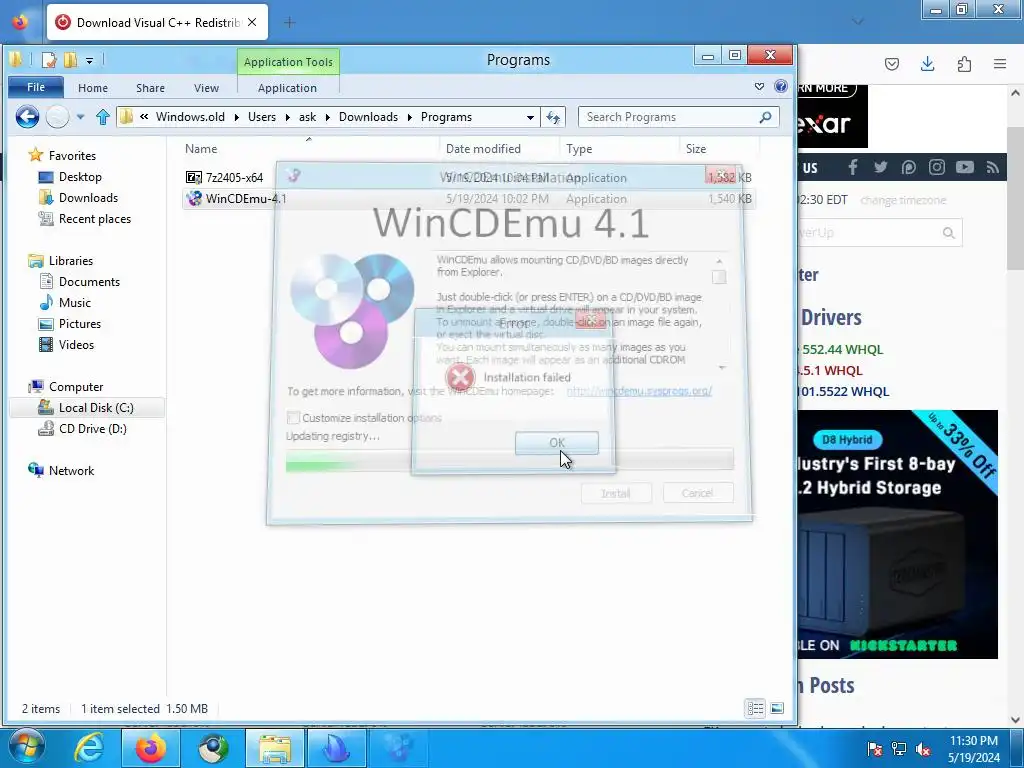
Task: Open the site's Facebook icon
Action: (x=853, y=167)
